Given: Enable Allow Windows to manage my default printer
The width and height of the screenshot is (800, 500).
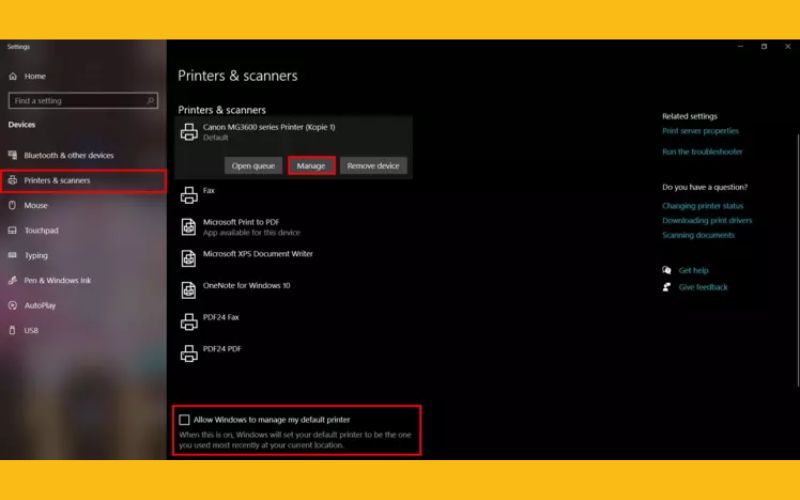Looking at the screenshot, I should (x=184, y=420).
